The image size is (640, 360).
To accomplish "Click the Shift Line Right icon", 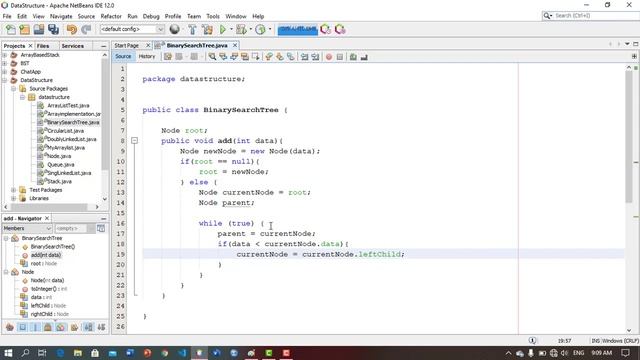I will [315, 57].
